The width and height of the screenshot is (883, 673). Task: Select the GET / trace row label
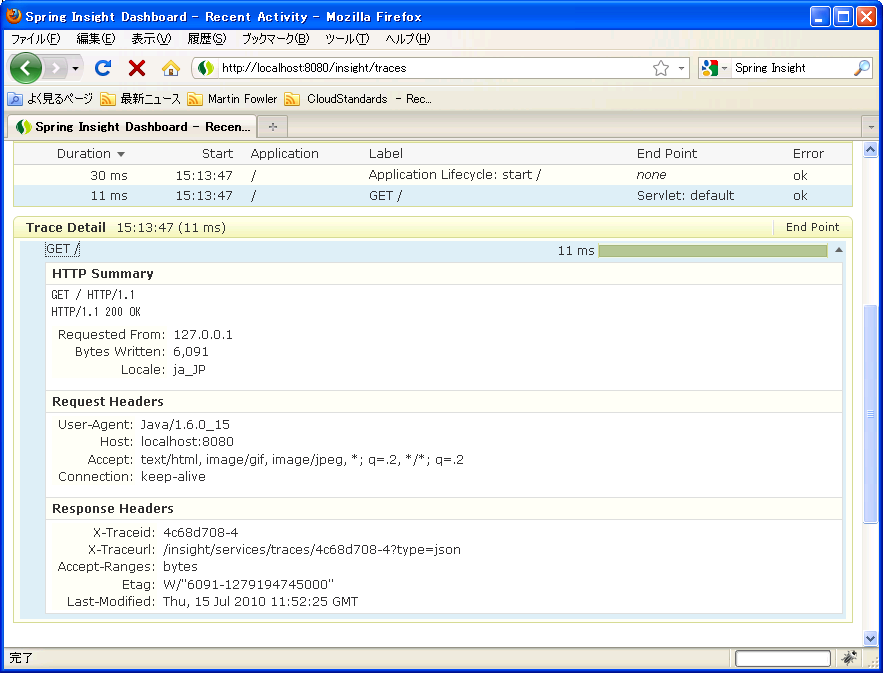tap(385, 196)
